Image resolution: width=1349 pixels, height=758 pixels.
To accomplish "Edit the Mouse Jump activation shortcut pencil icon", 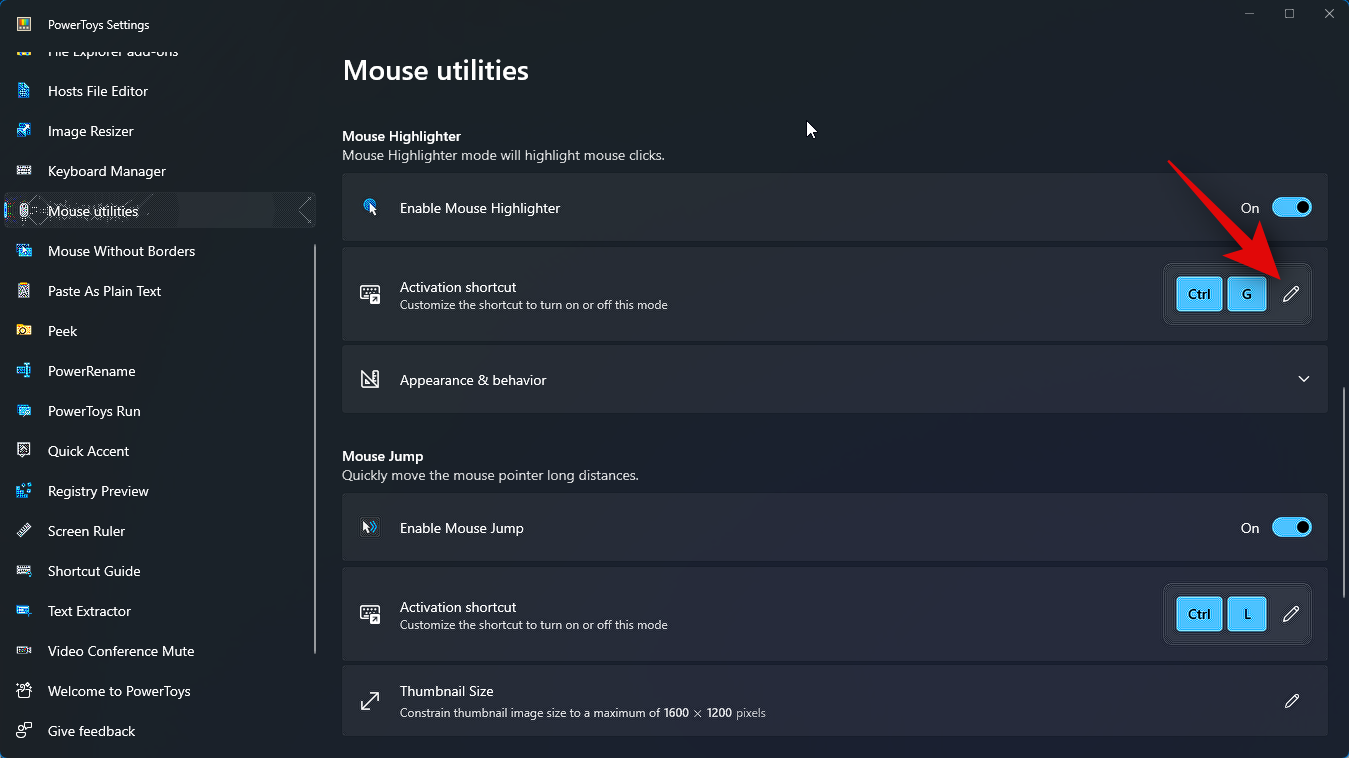I will click(1291, 613).
